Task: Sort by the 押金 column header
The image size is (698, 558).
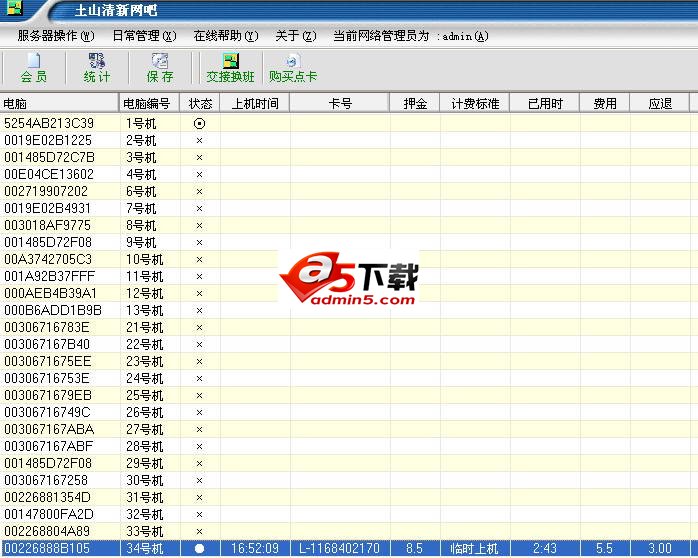Action: pos(415,103)
